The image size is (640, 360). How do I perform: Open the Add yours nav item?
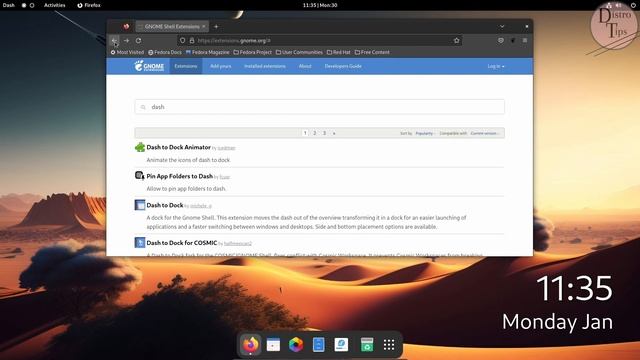[x=220, y=66]
